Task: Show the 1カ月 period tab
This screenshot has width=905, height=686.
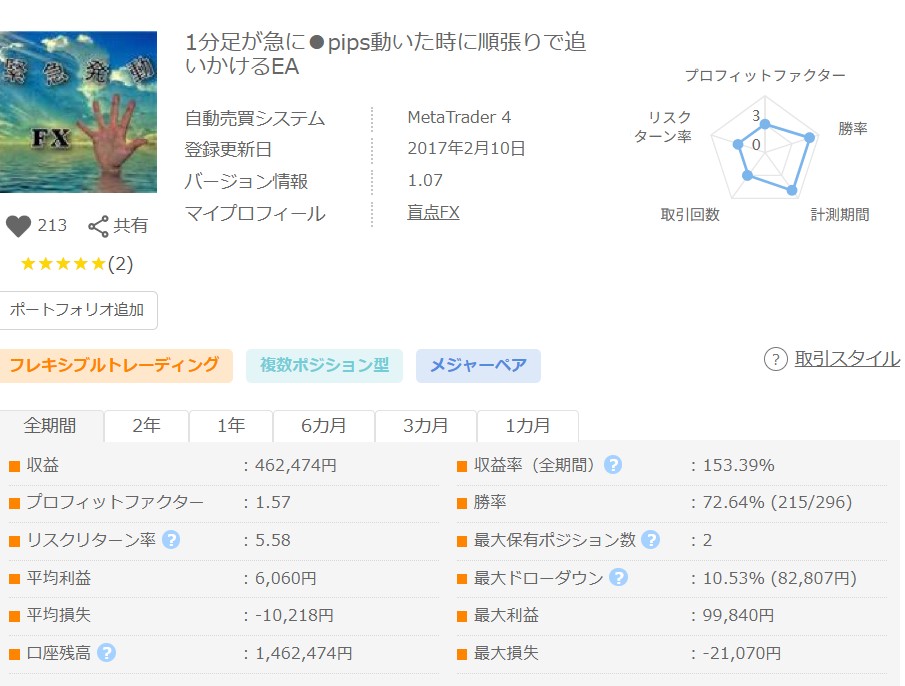Action: click(528, 426)
